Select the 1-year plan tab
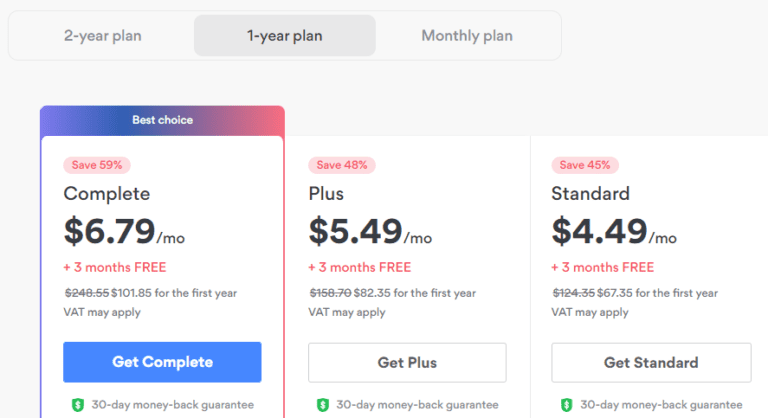This screenshot has width=768, height=418. point(285,36)
